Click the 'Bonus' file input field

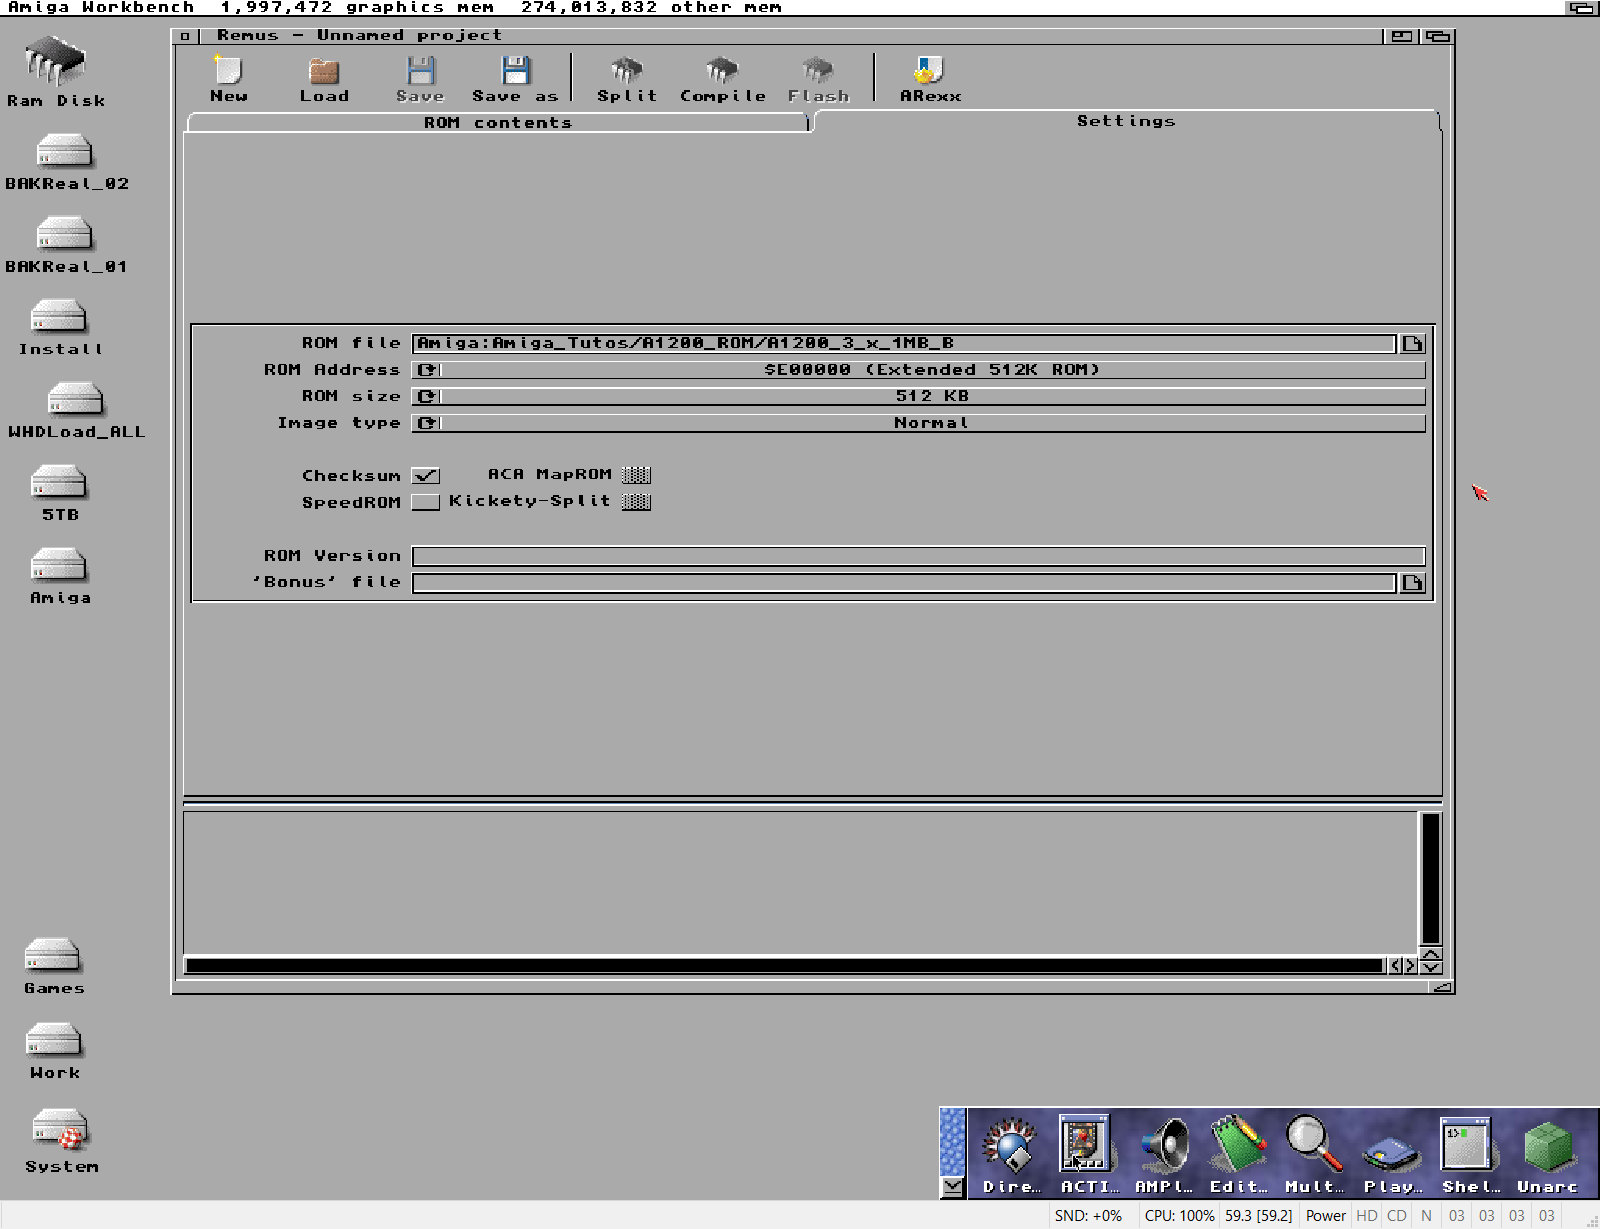[x=904, y=583]
